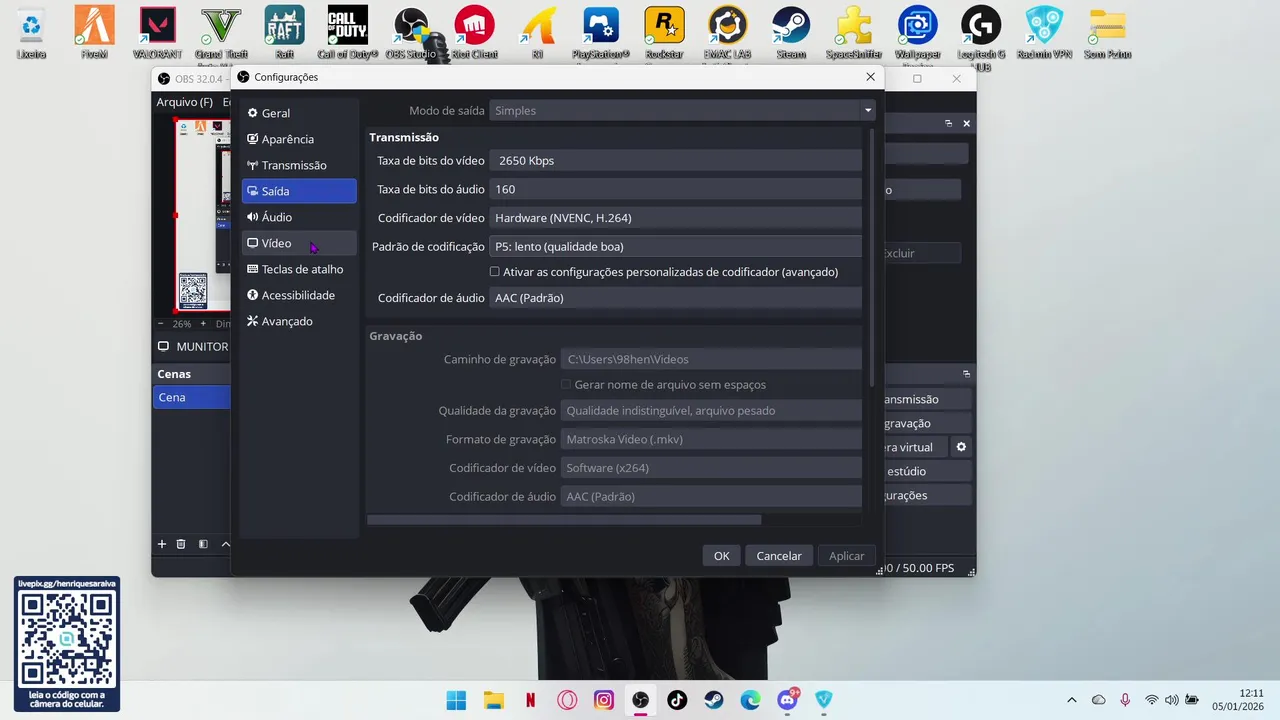Close the Configurações dialog
The height and width of the screenshot is (720, 1280).
870,77
